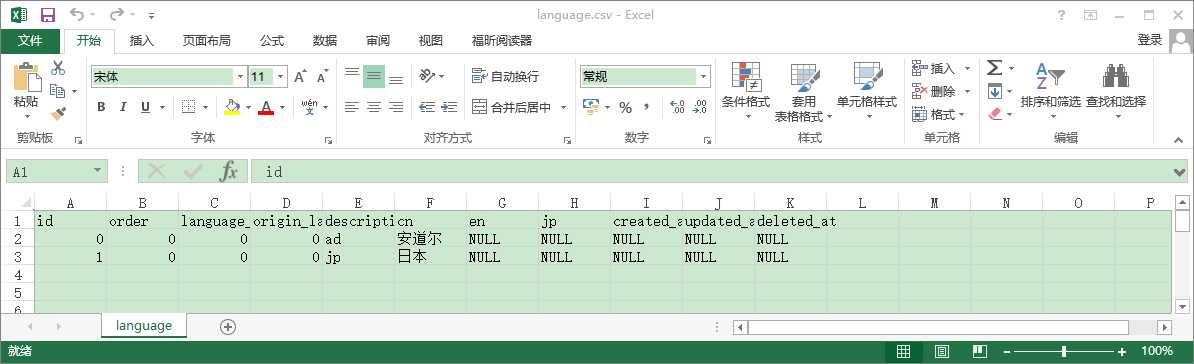Undo the last action
The image size is (1194, 364).
click(76, 14)
